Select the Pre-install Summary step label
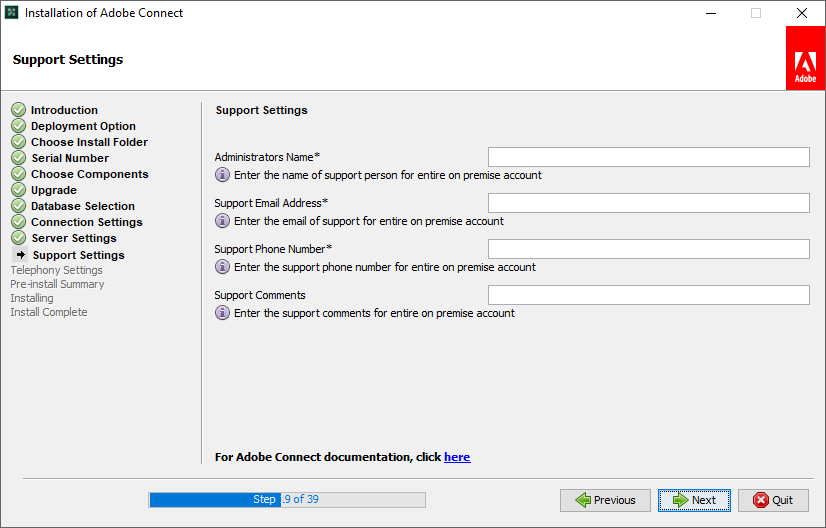Viewport: 826px width, 528px height. (57, 284)
